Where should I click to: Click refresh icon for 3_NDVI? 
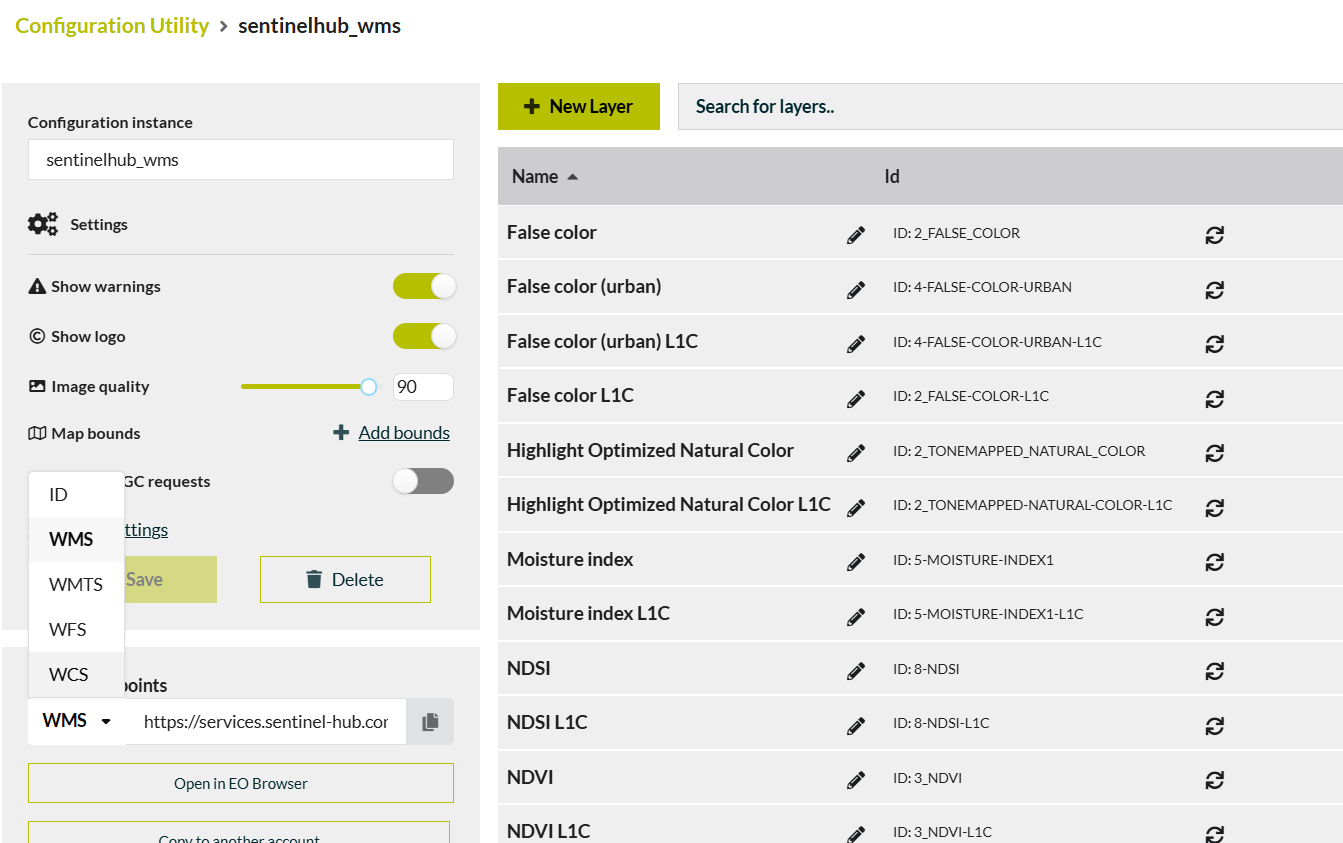click(x=1215, y=780)
